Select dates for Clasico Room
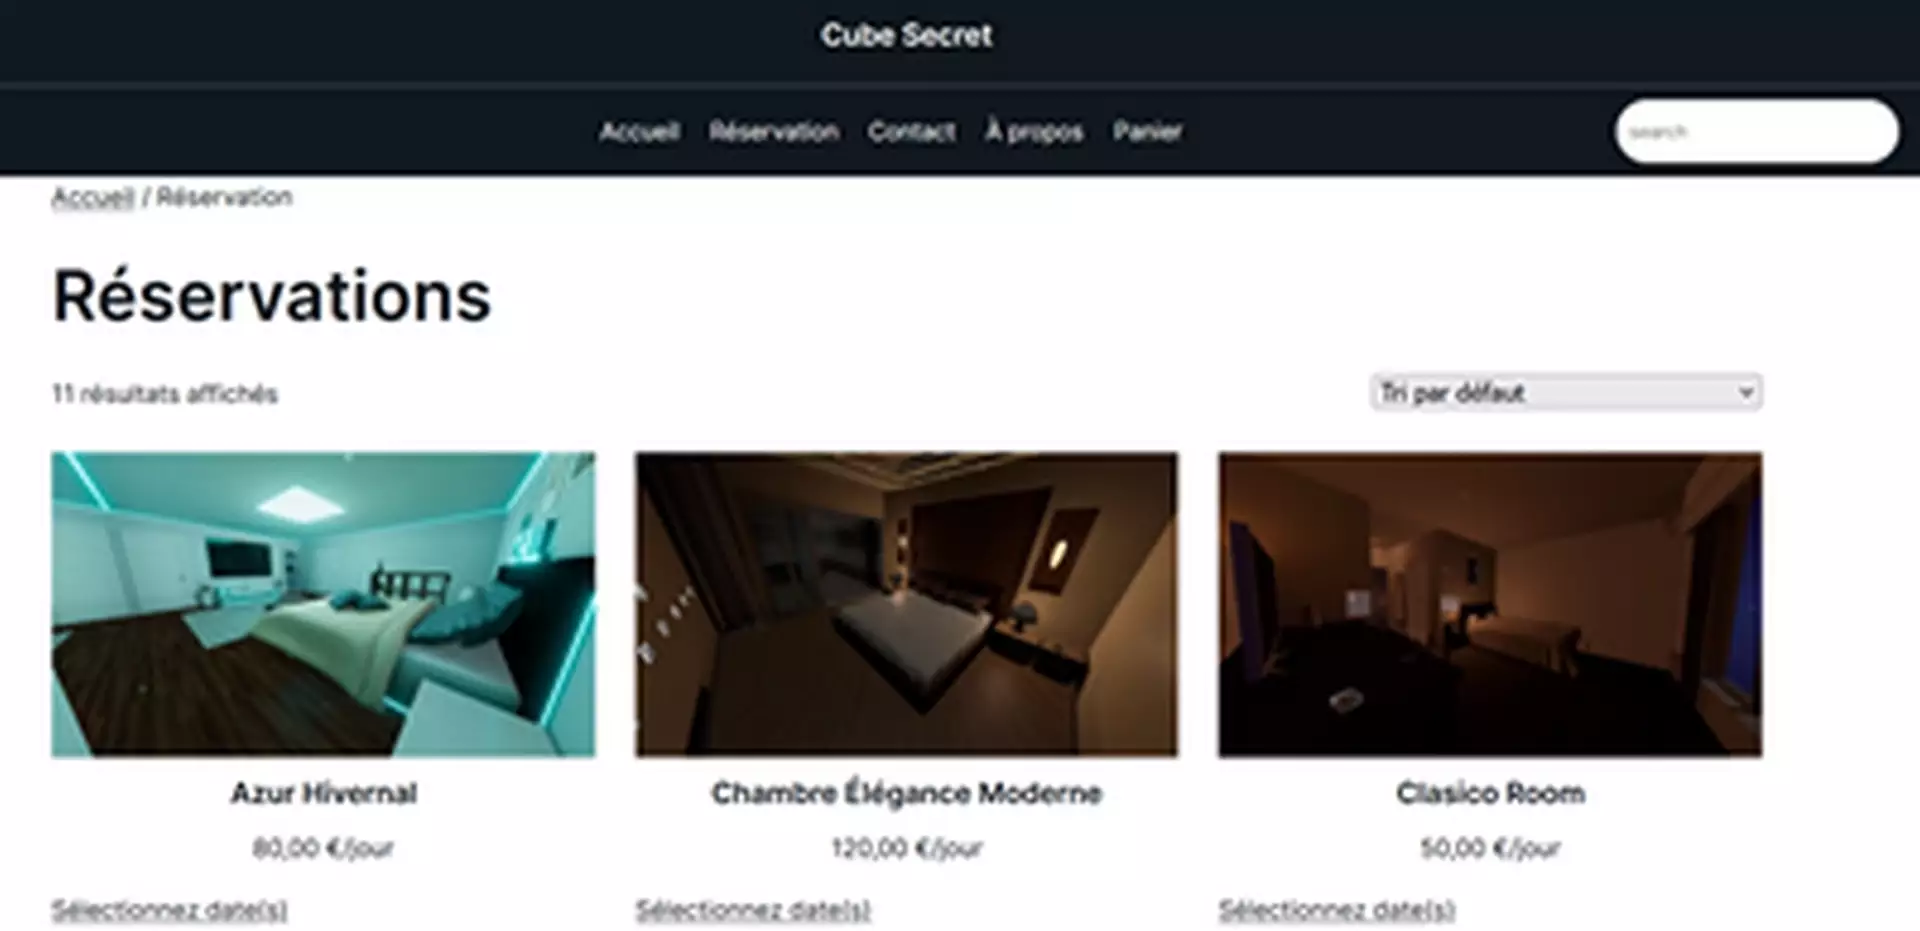The image size is (1920, 931). click(1336, 910)
